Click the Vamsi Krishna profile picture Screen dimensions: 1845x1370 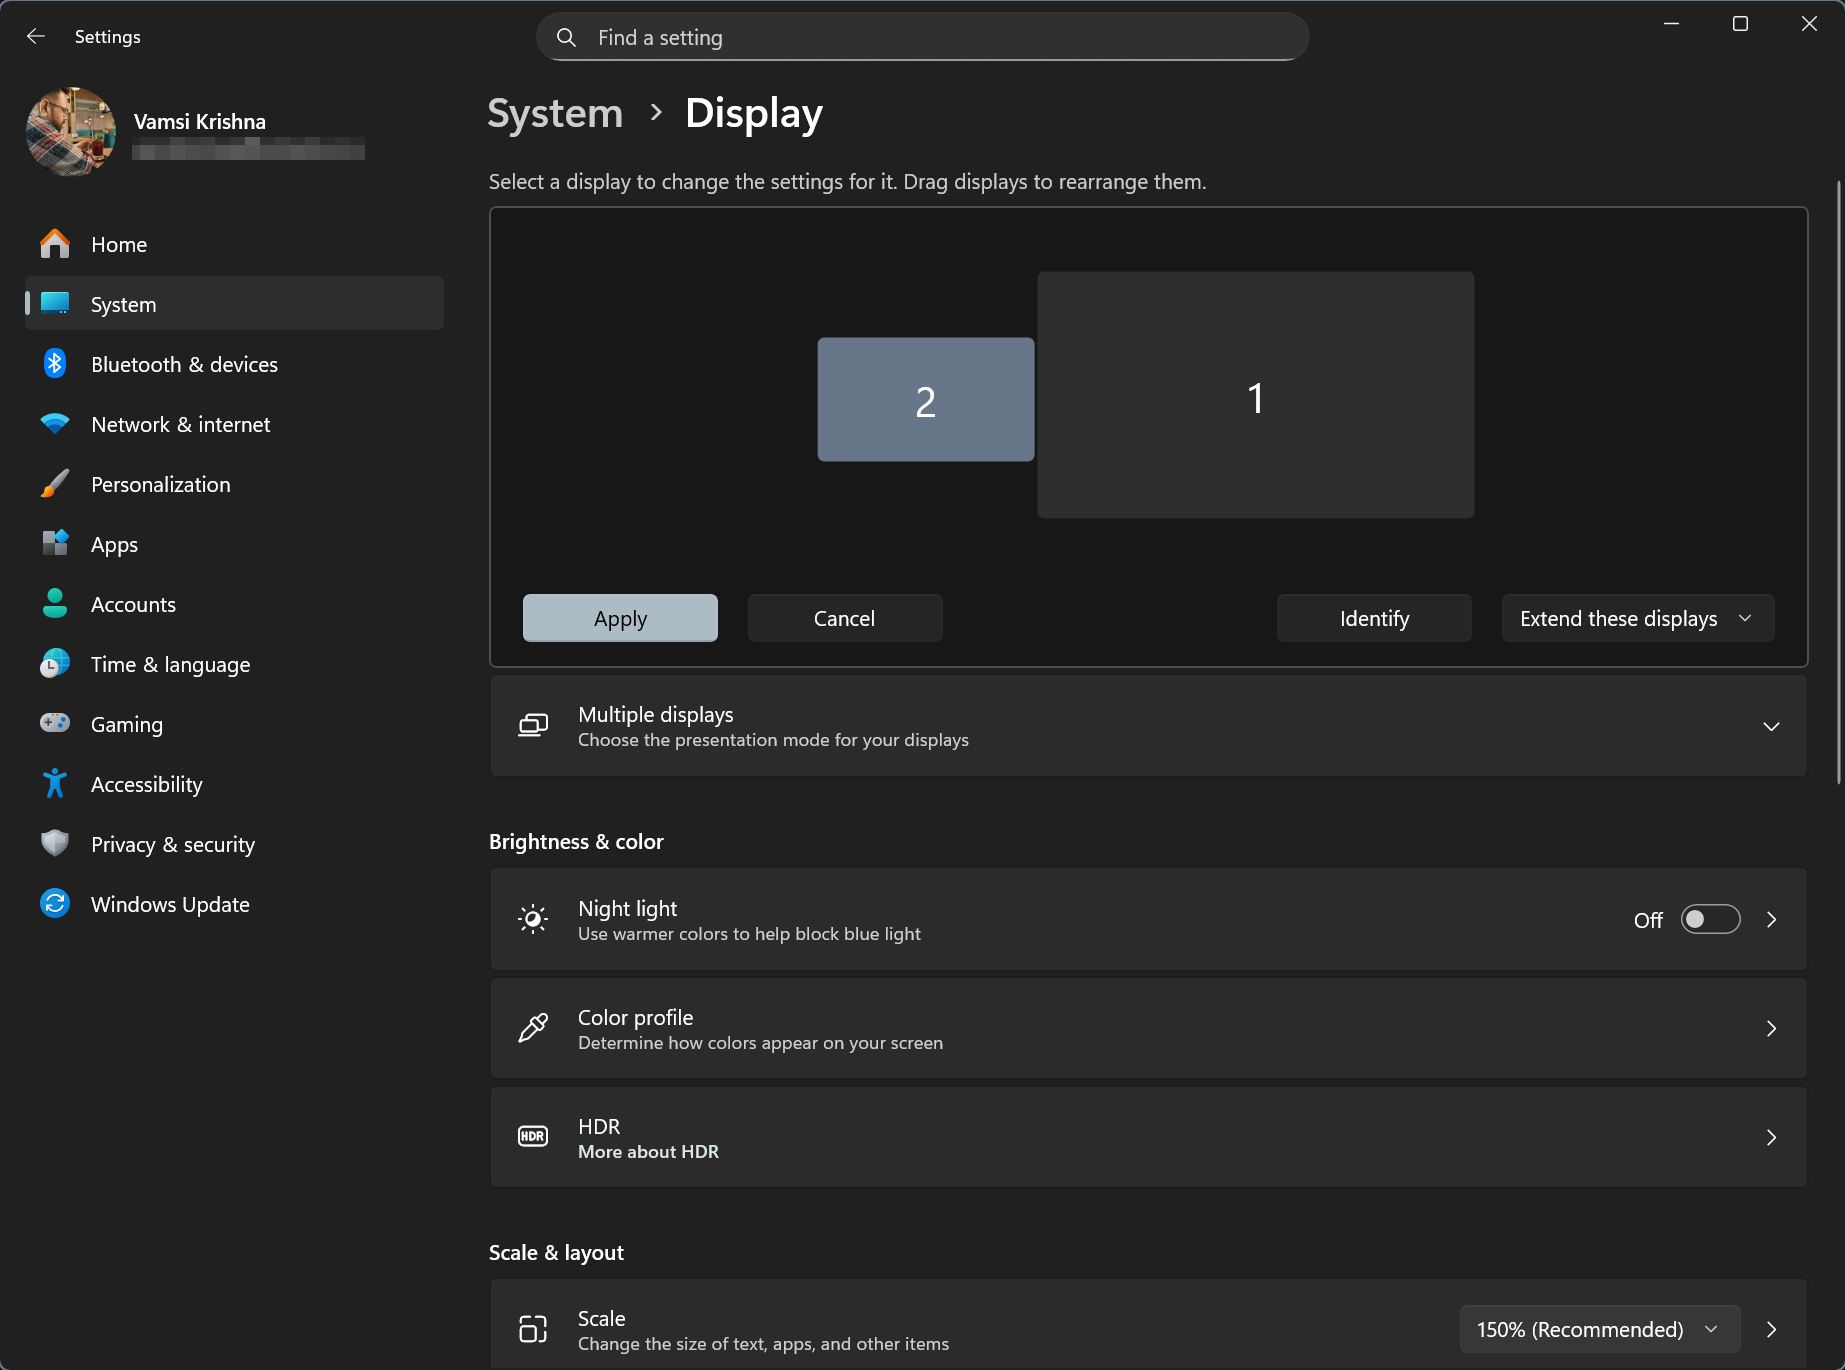(71, 131)
